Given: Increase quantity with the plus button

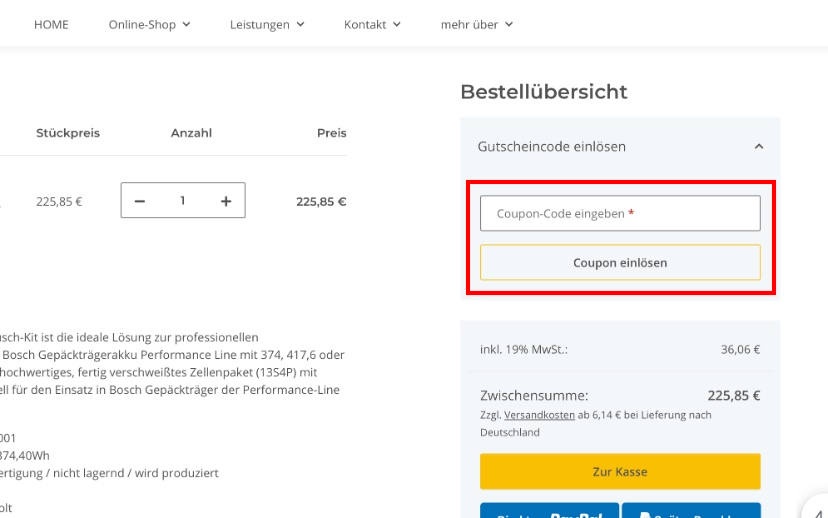Looking at the screenshot, I should (x=226, y=201).
